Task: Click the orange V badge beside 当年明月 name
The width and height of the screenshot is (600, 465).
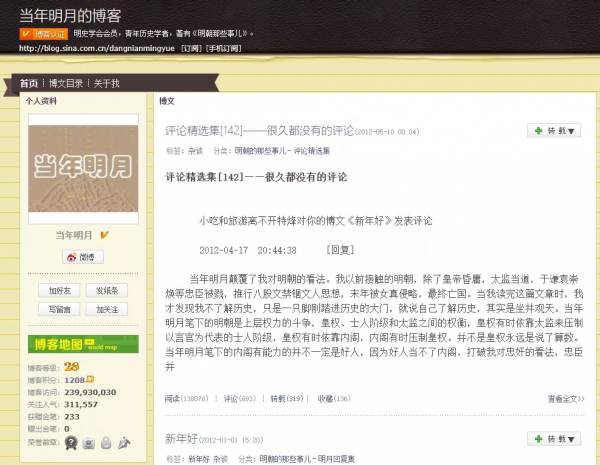Action: 104,235
